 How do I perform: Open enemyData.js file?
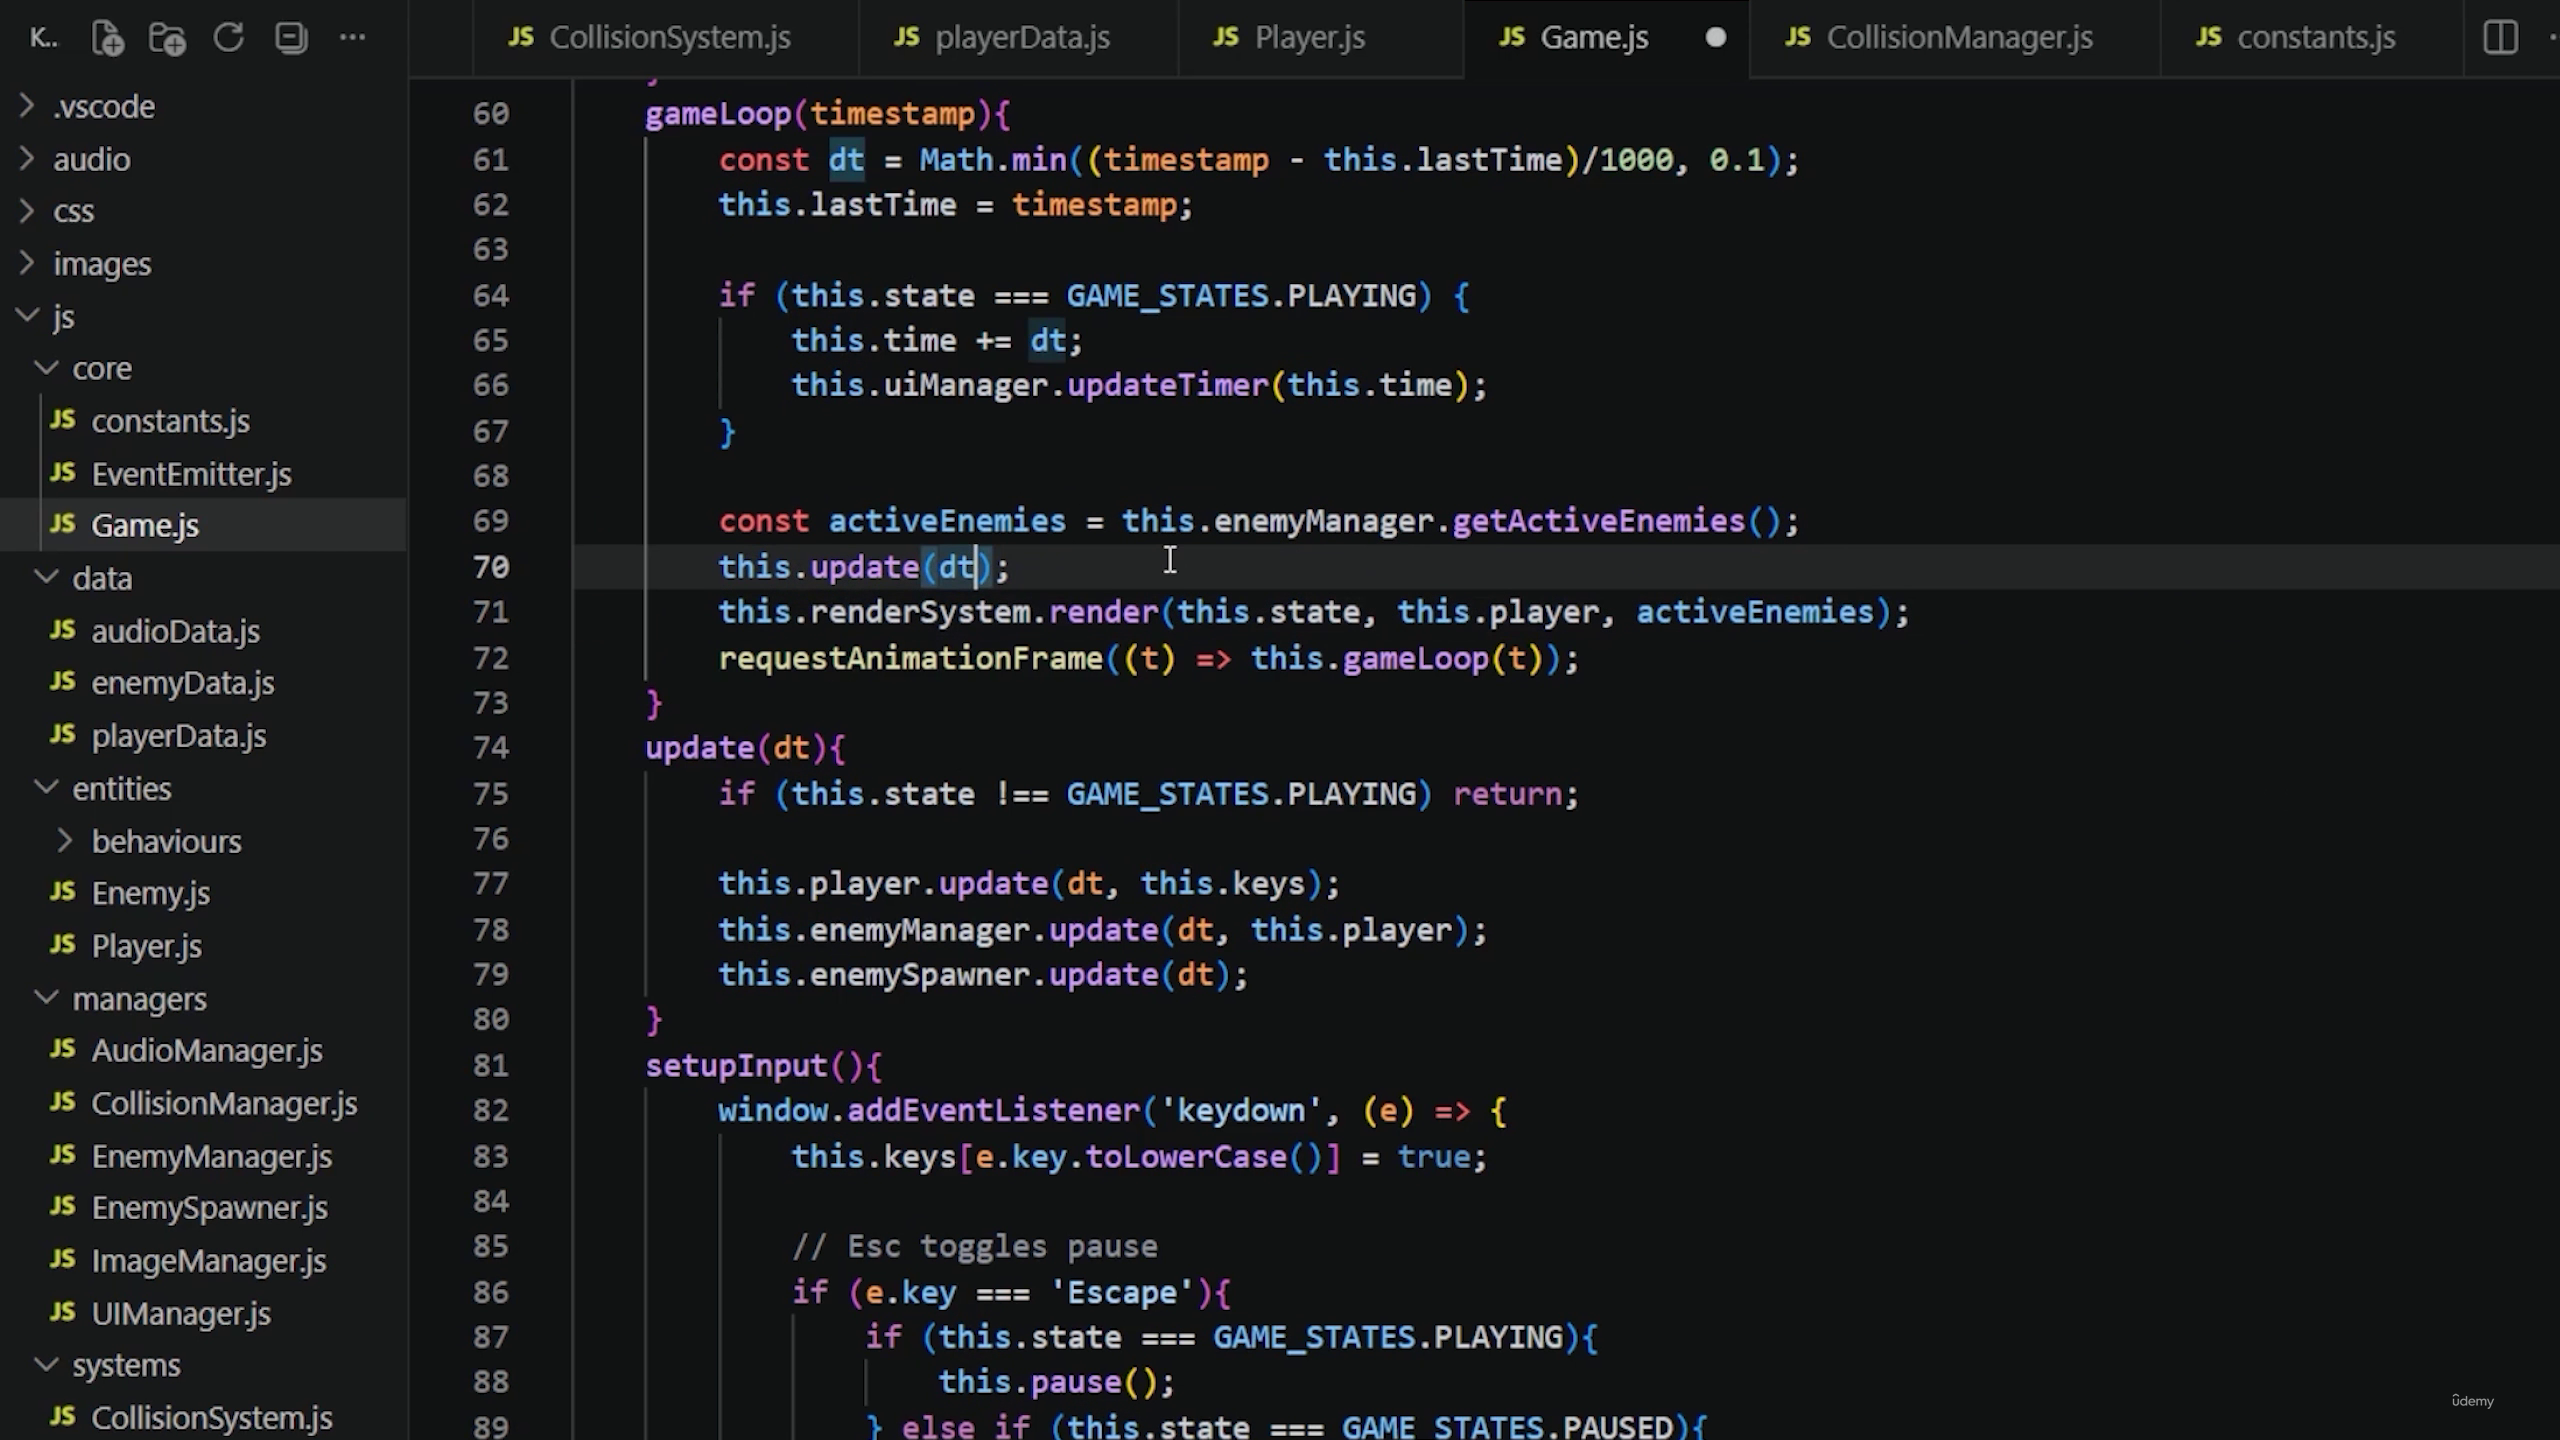point(203,683)
